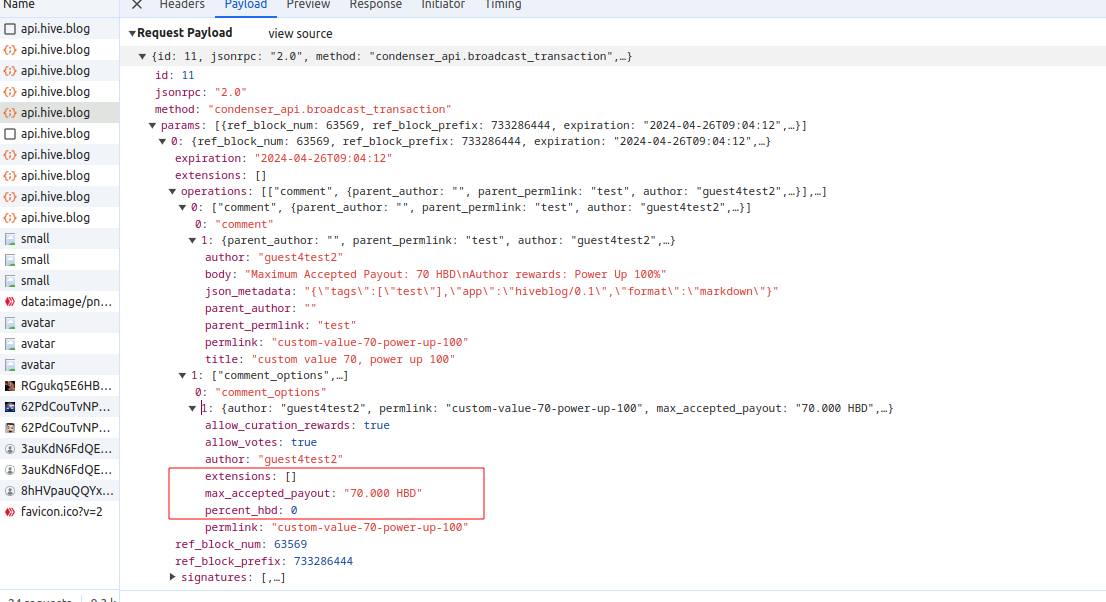The height and width of the screenshot is (602, 1106).
Task: Close the request details pane with X
Action: point(137,5)
